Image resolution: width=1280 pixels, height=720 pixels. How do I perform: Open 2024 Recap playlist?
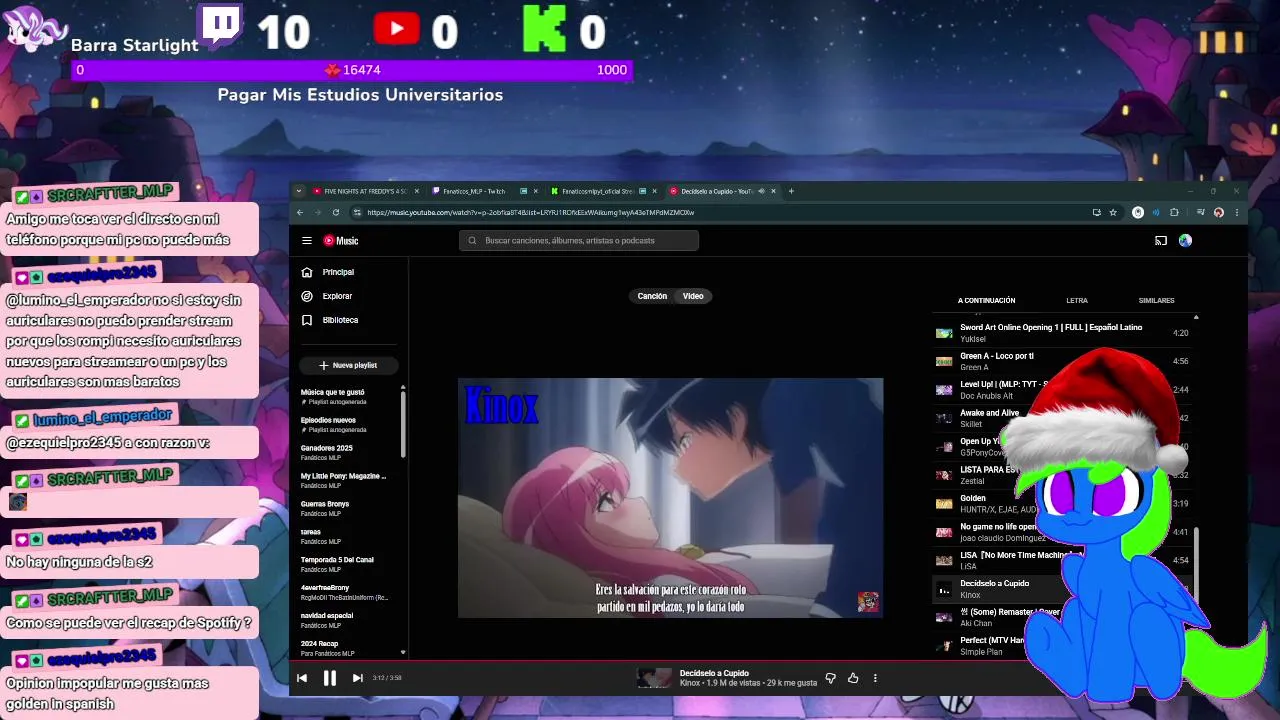346,649
